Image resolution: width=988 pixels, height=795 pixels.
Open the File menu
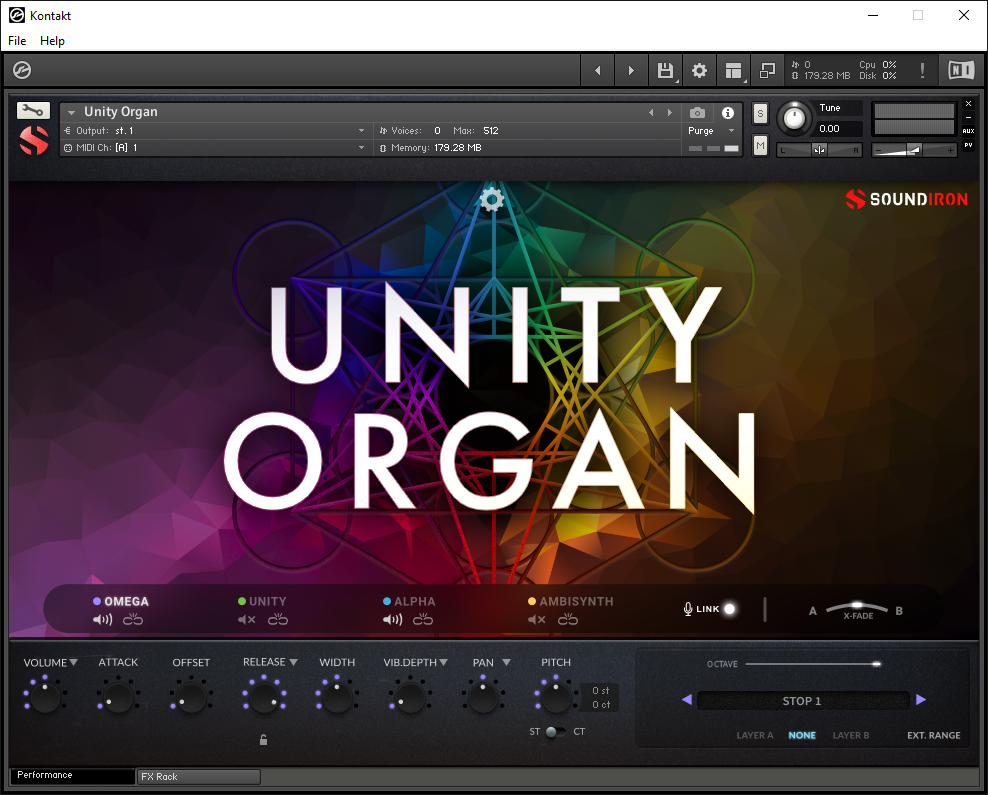point(17,41)
